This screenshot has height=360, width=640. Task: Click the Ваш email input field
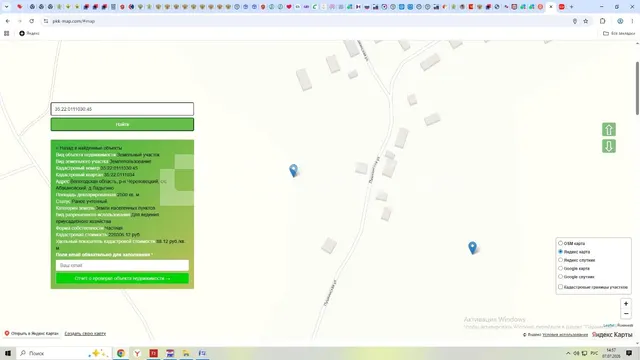pyautogui.click(x=122, y=265)
